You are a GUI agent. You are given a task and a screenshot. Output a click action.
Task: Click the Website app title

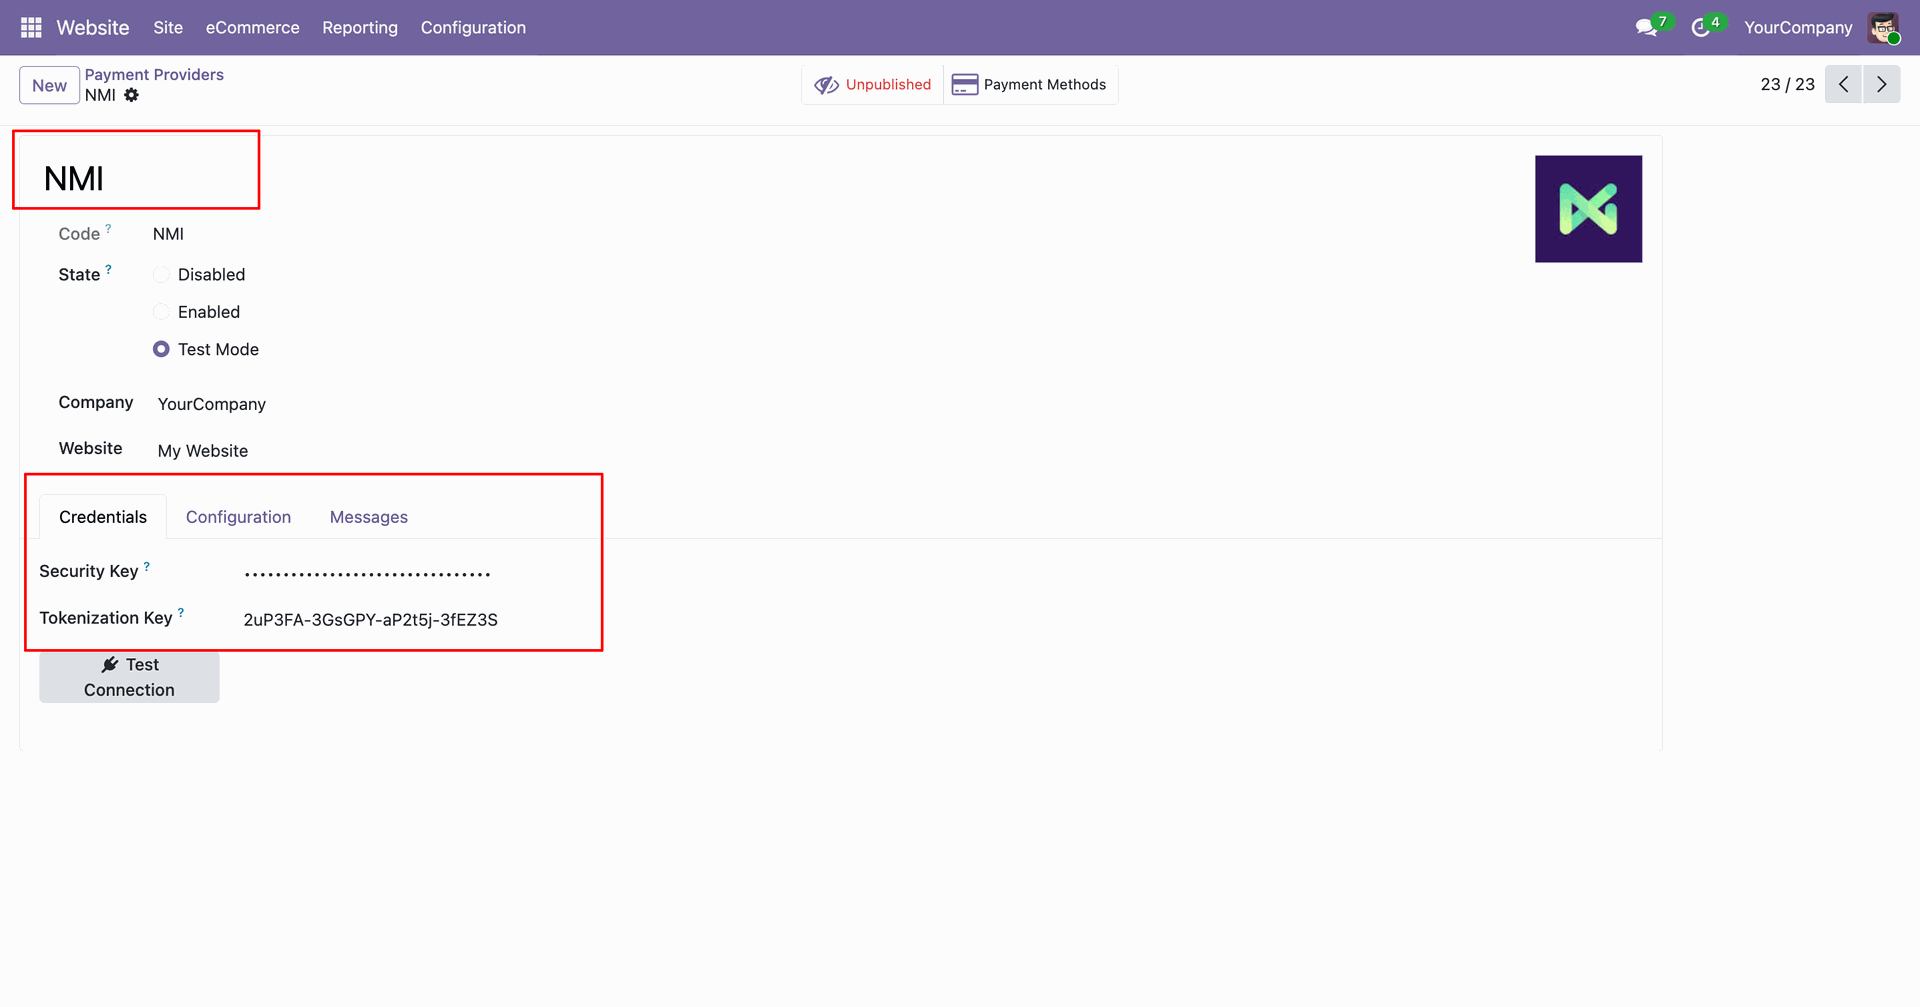(x=93, y=27)
